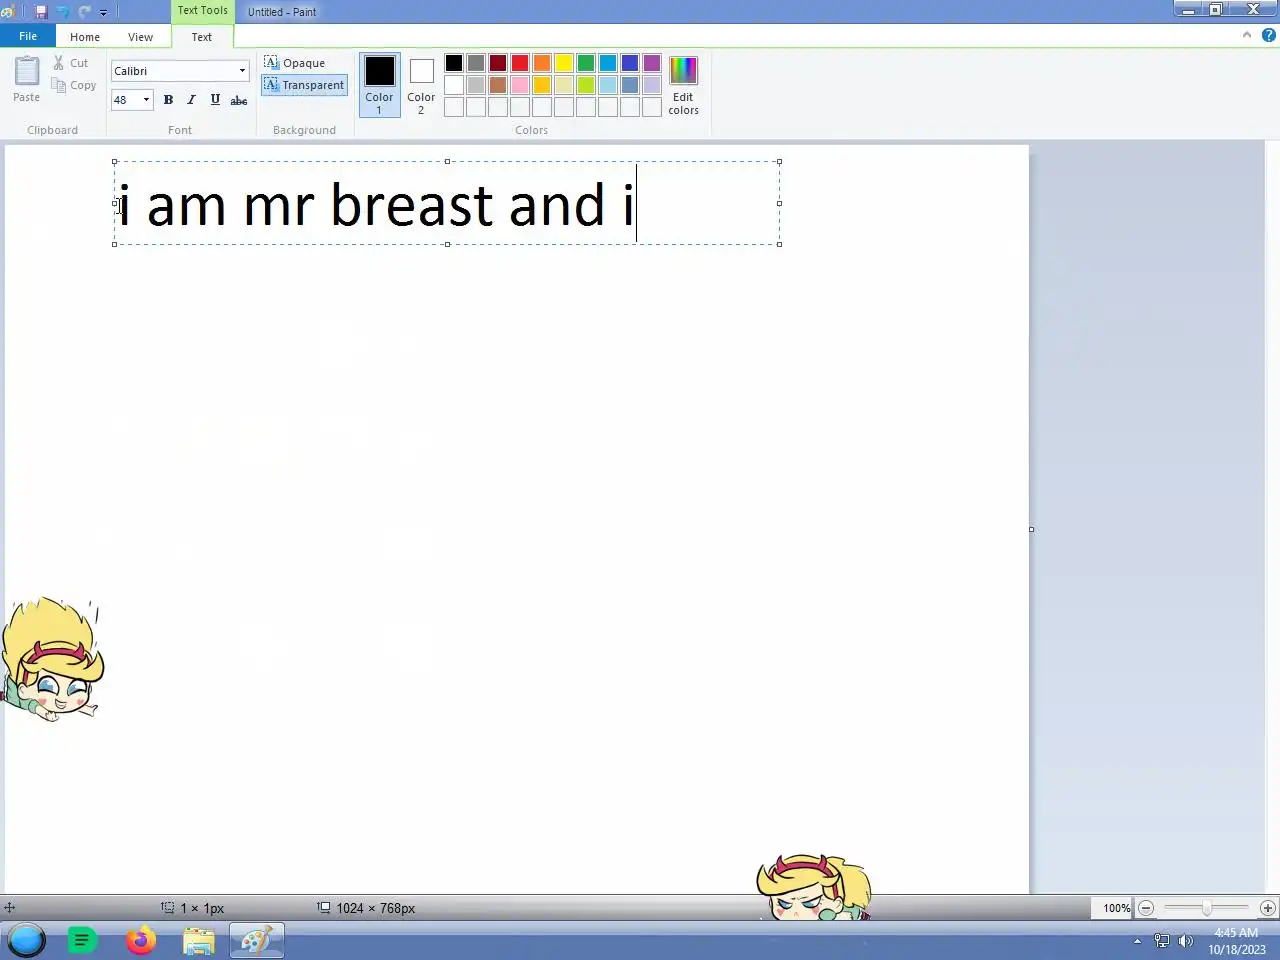
Task: Open the File menu
Action: [28, 36]
